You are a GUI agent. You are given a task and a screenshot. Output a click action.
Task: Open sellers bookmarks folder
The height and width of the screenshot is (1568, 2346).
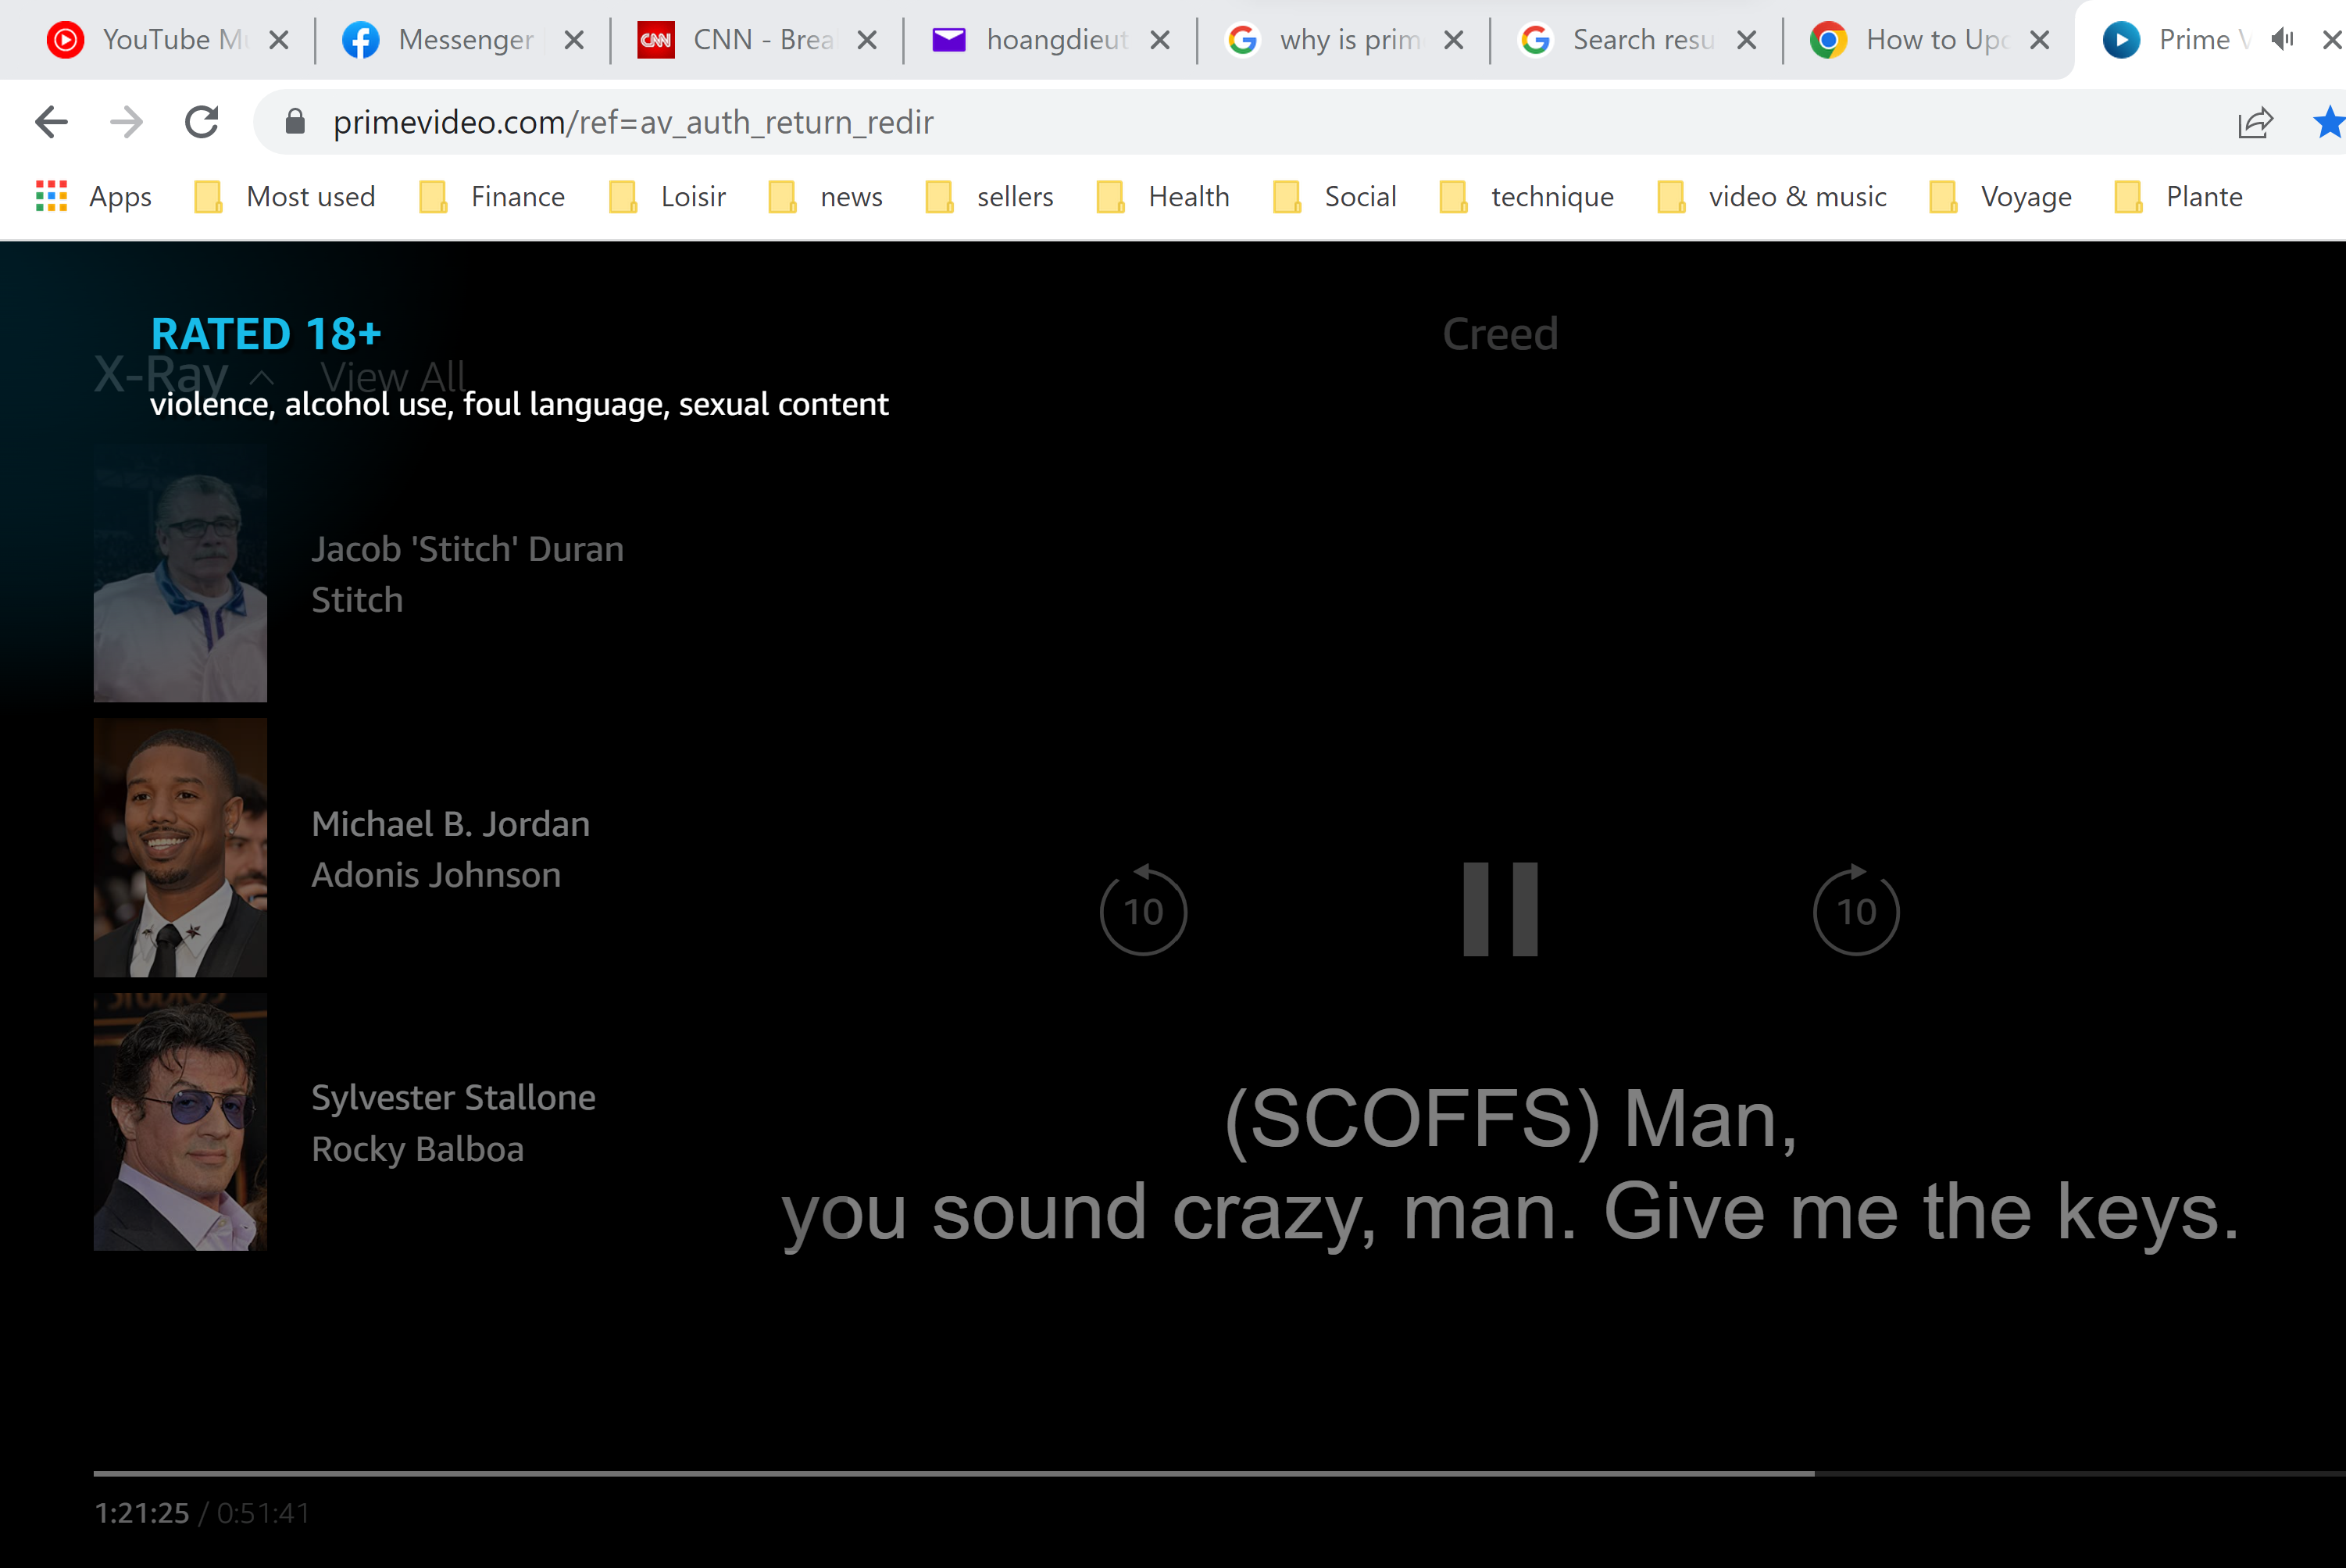click(x=990, y=196)
